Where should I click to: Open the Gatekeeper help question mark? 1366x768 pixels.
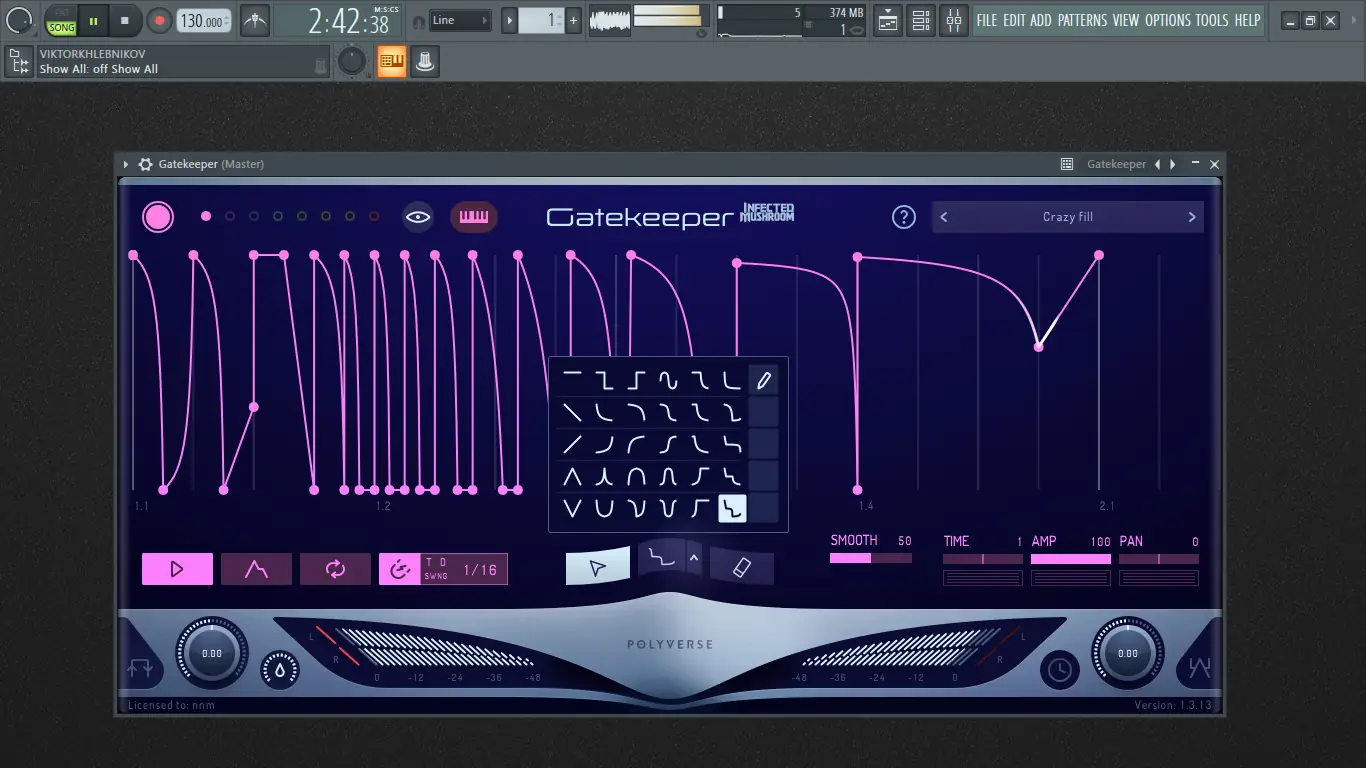903,217
